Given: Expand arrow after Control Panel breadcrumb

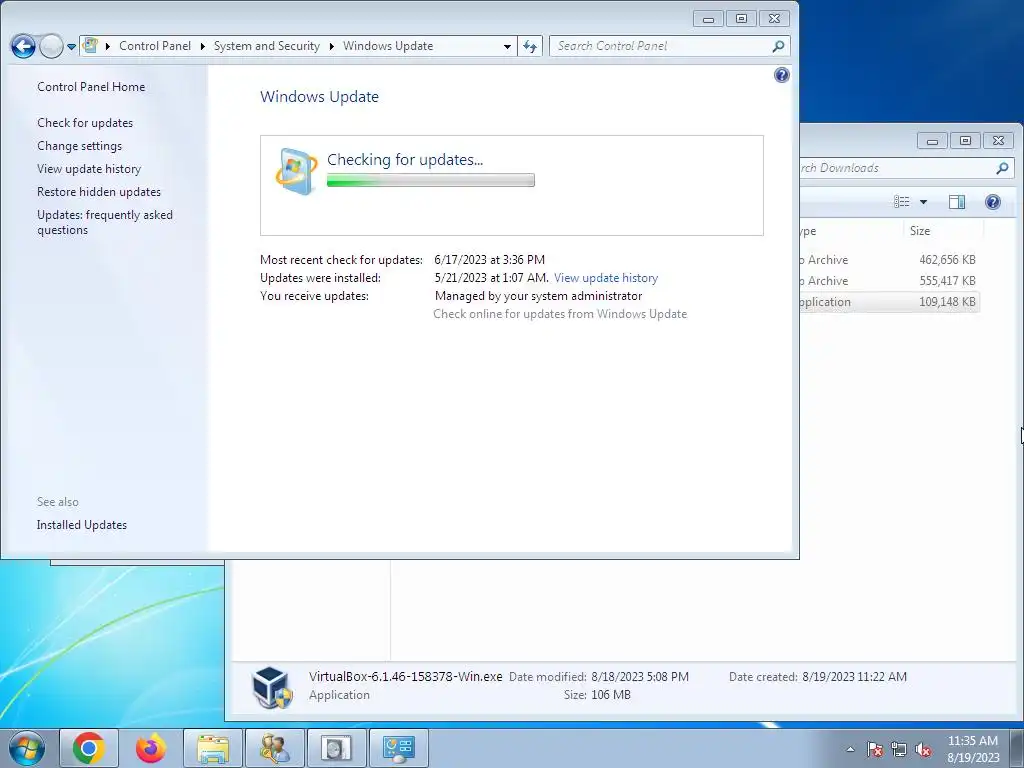Looking at the screenshot, I should coord(202,46).
